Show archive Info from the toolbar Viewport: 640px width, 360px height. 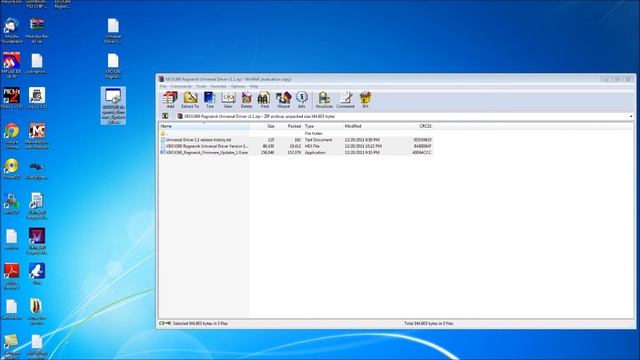[302, 100]
